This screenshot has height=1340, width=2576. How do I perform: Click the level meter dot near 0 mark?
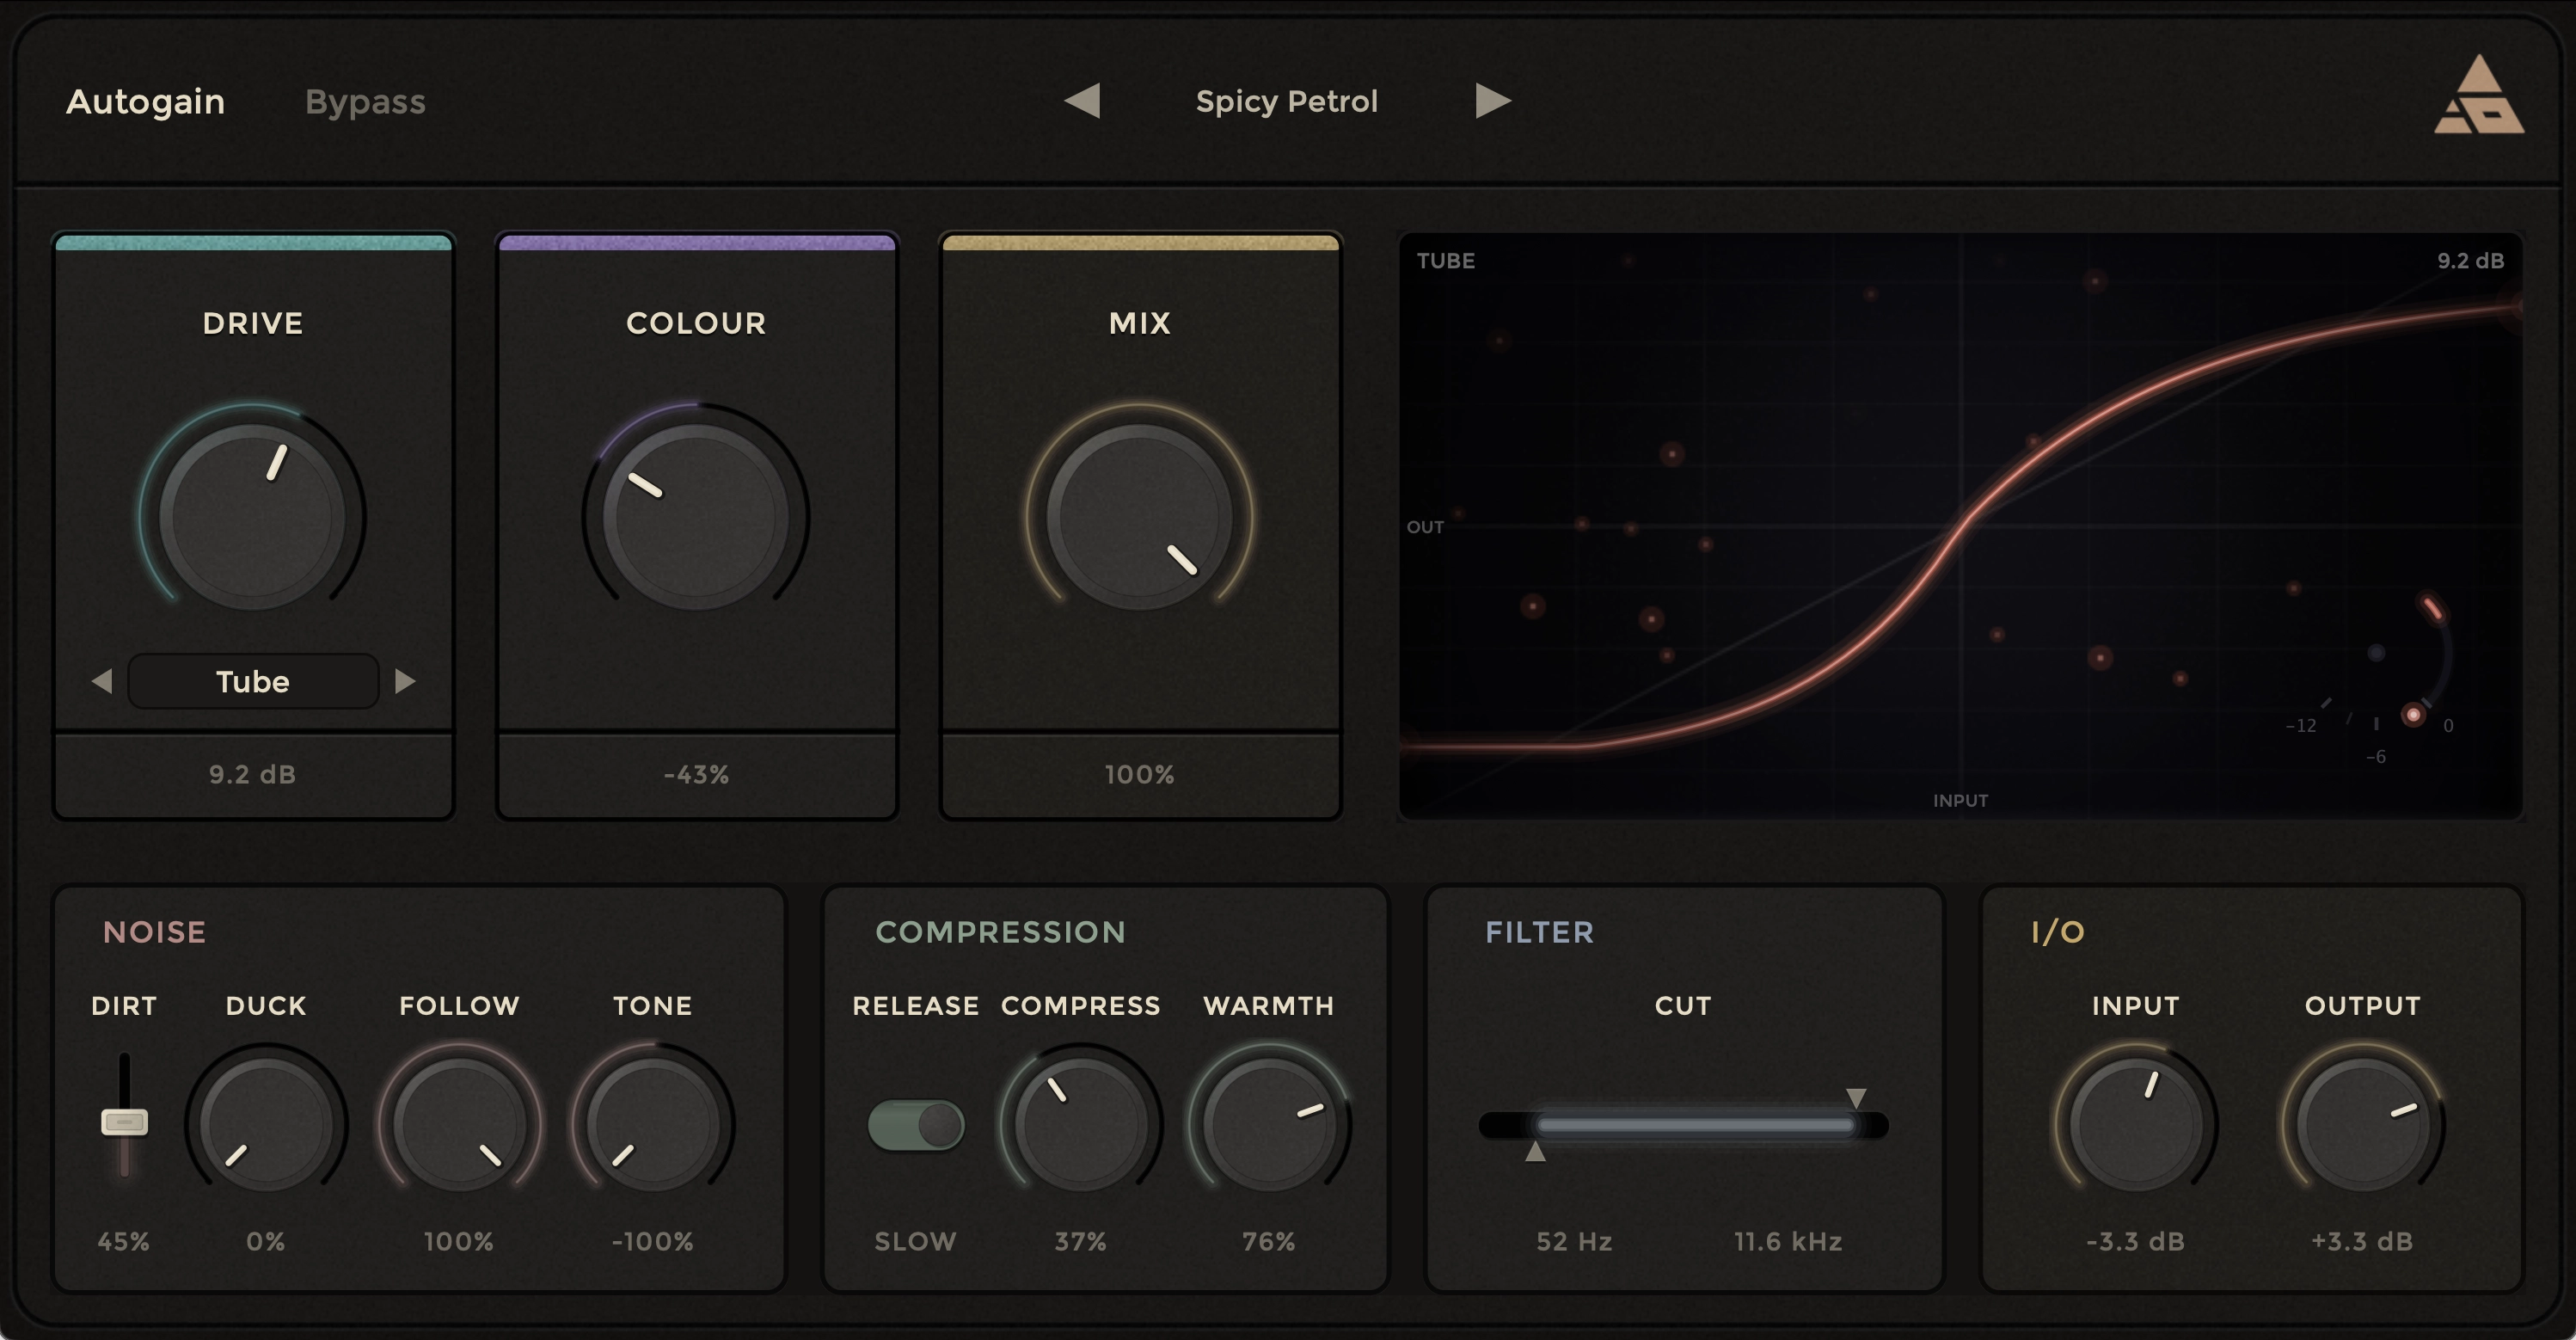2413,714
